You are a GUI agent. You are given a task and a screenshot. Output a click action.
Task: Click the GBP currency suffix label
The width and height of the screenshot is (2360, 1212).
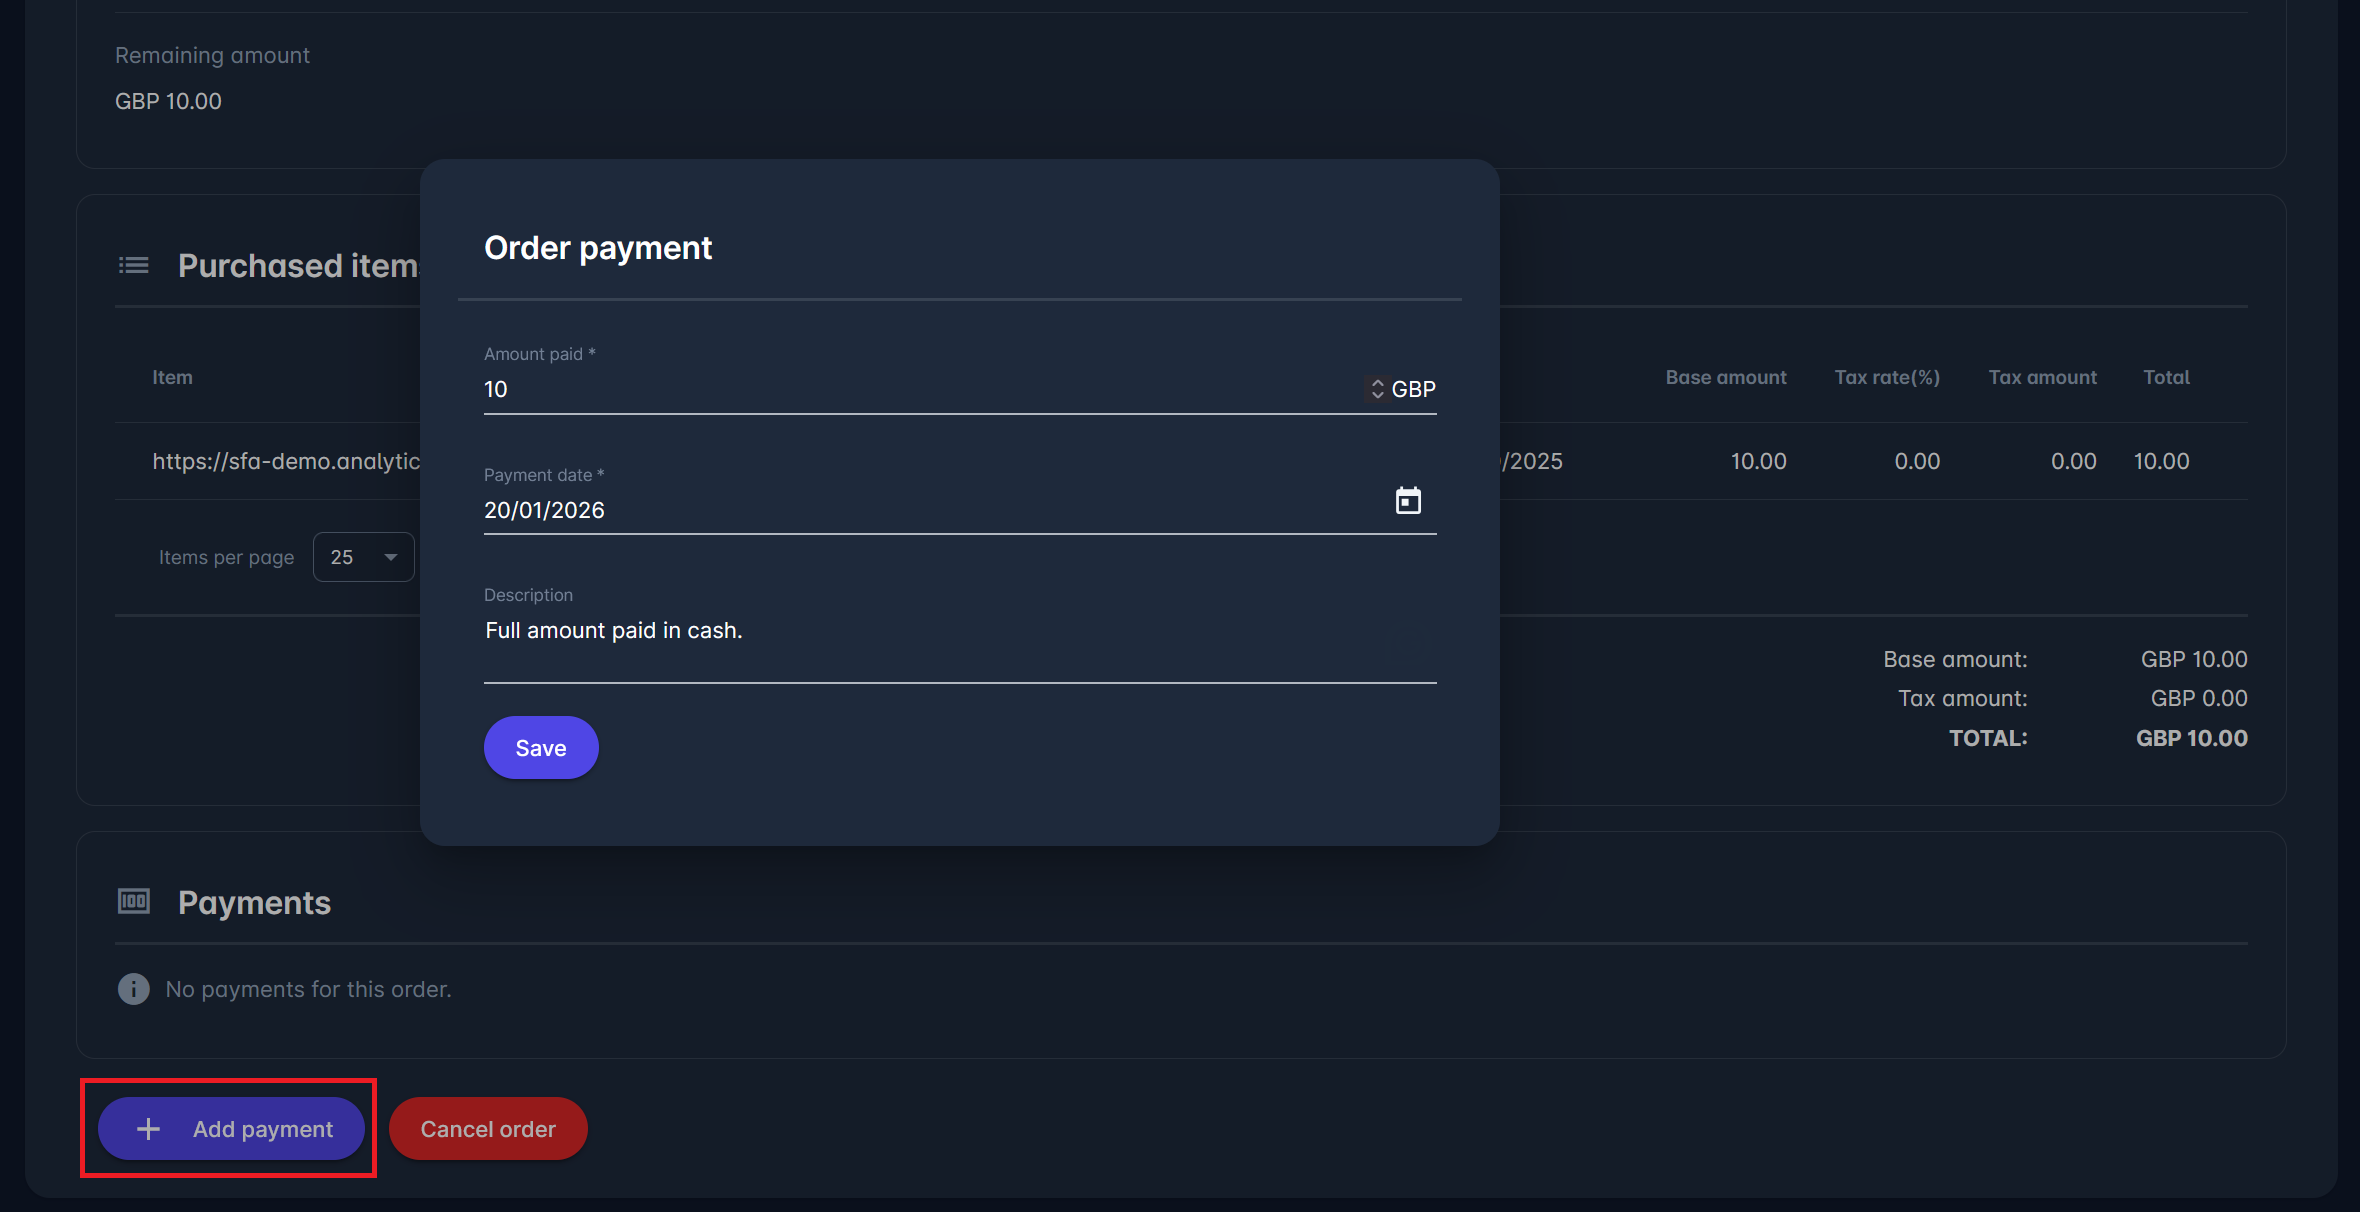1414,389
